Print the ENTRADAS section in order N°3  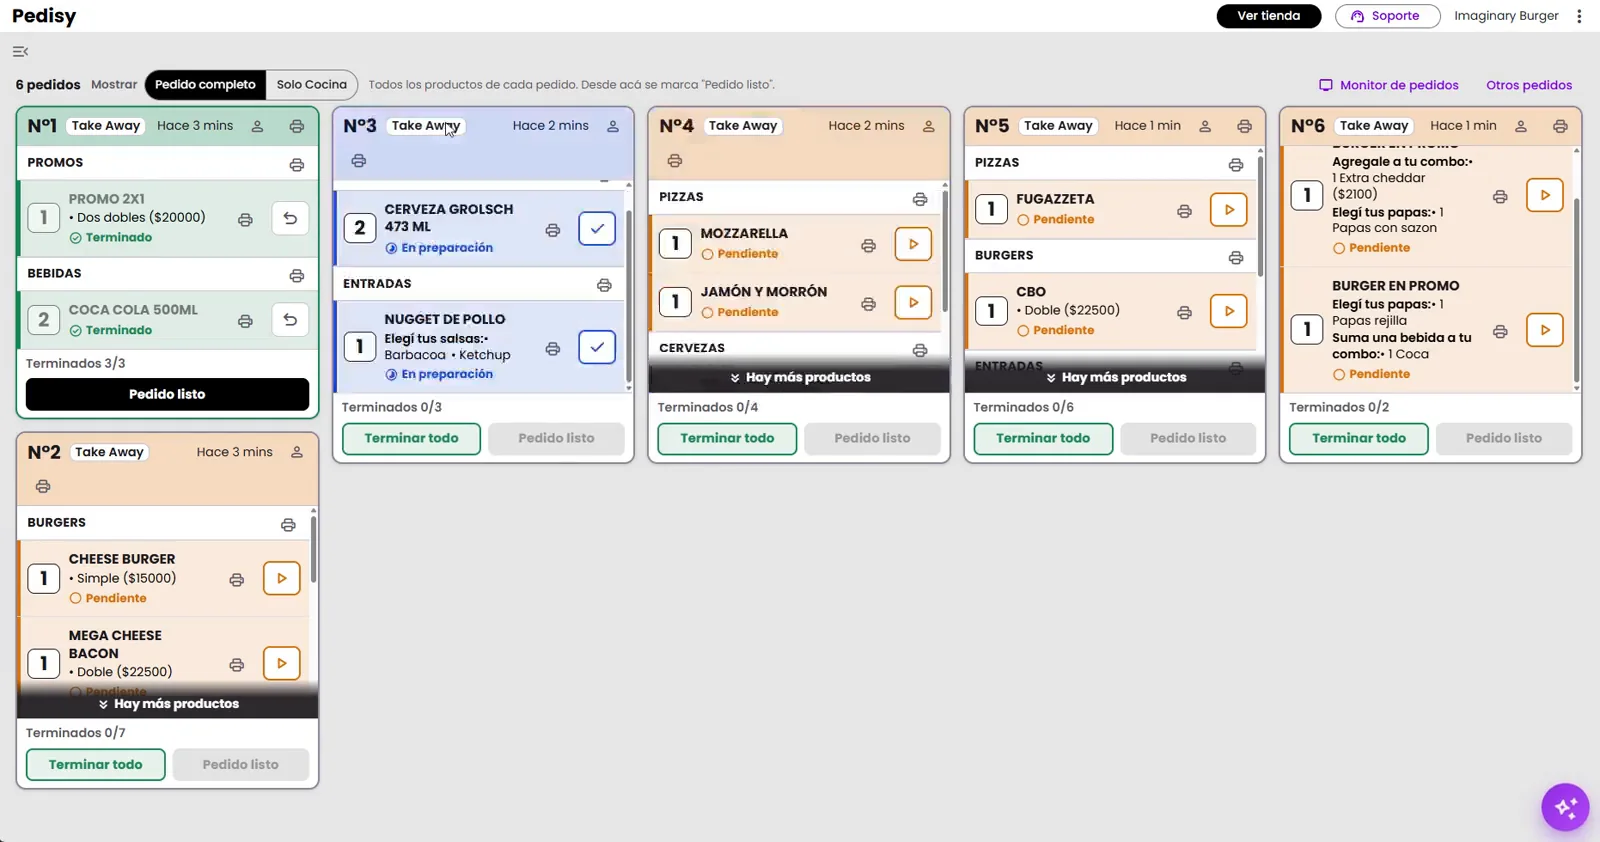tap(604, 285)
